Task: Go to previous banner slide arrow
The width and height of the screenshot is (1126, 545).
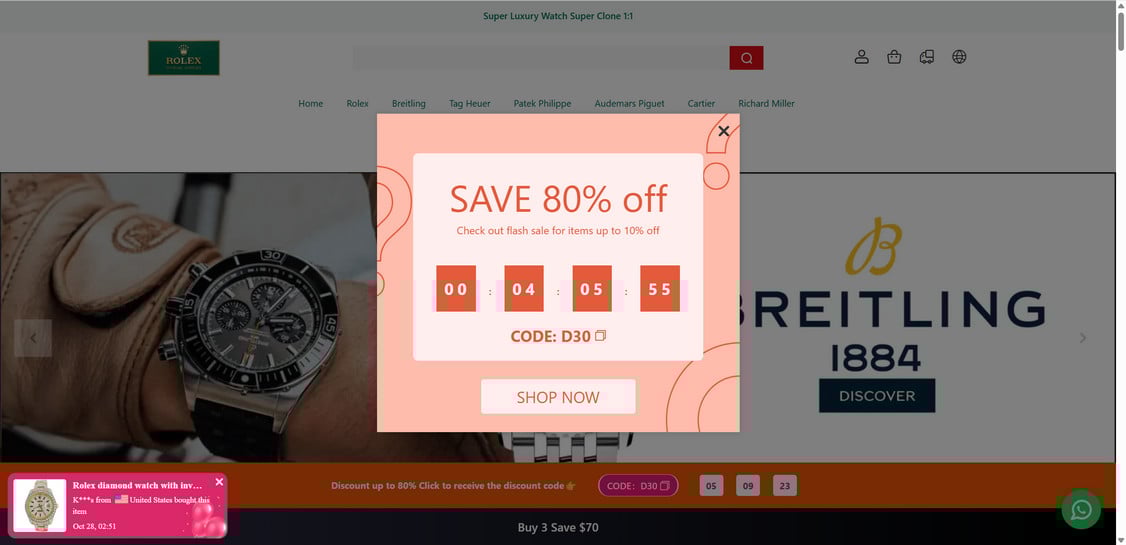Action: [x=33, y=338]
